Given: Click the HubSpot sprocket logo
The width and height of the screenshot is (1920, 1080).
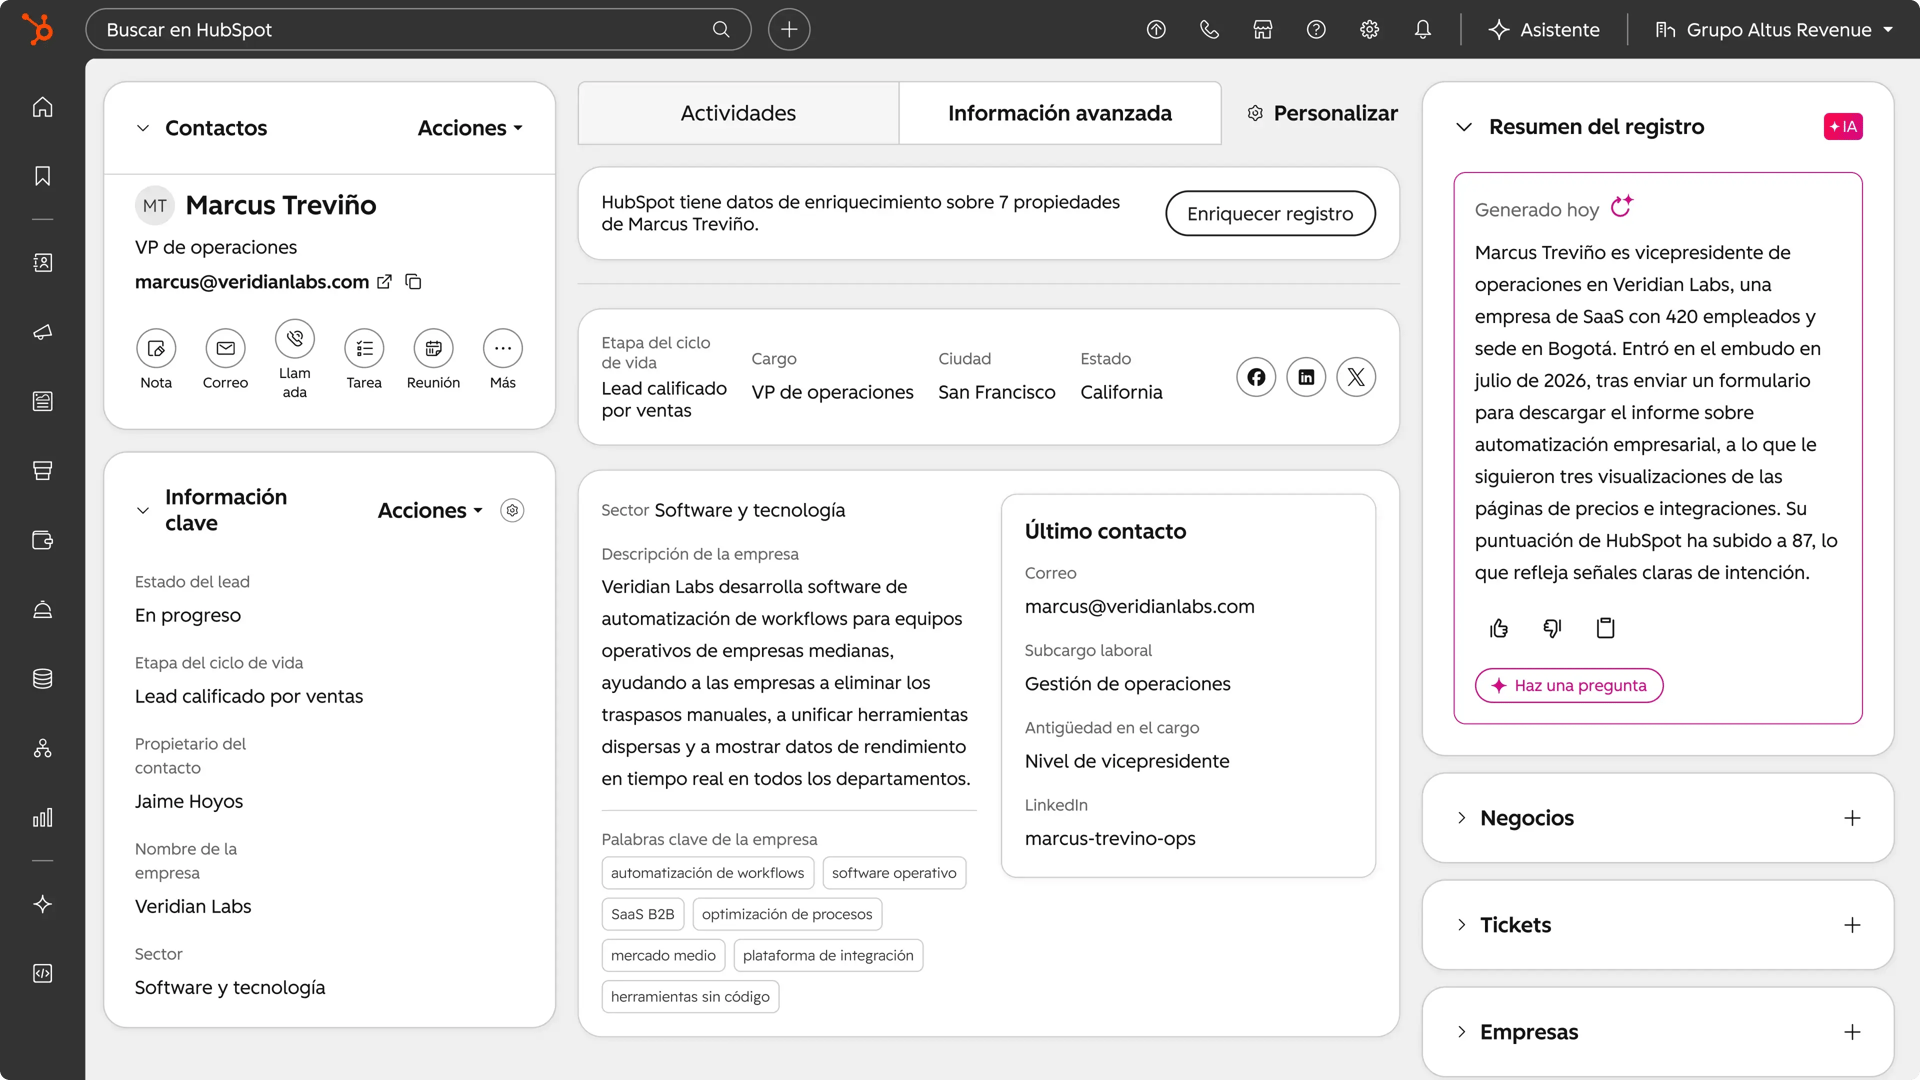Looking at the screenshot, I should coord(38,29).
